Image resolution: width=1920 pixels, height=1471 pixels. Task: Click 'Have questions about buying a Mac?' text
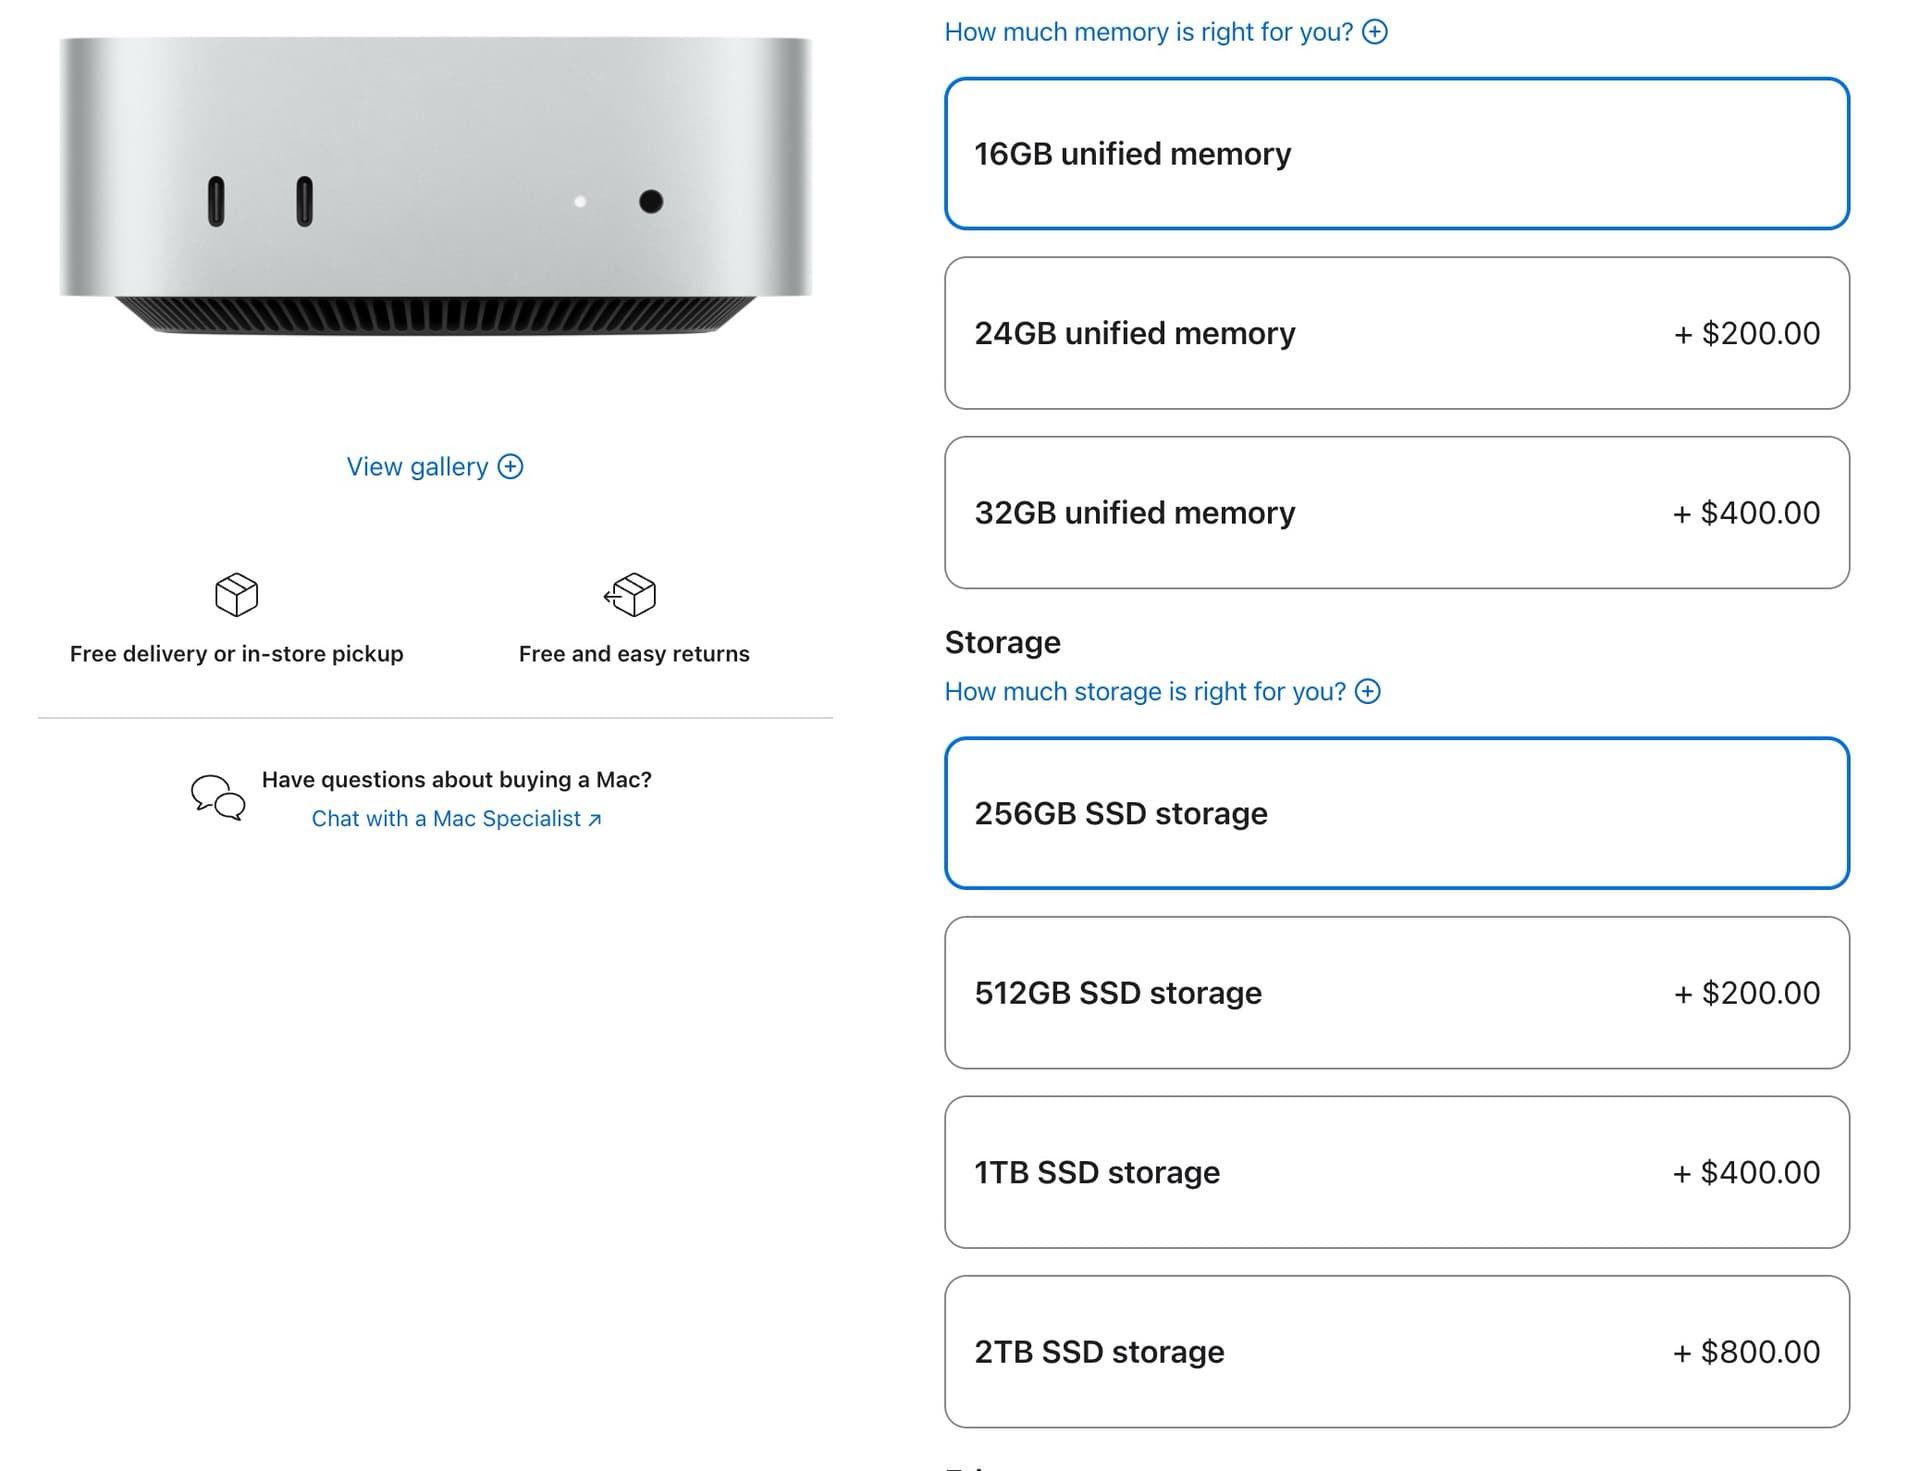coord(457,780)
